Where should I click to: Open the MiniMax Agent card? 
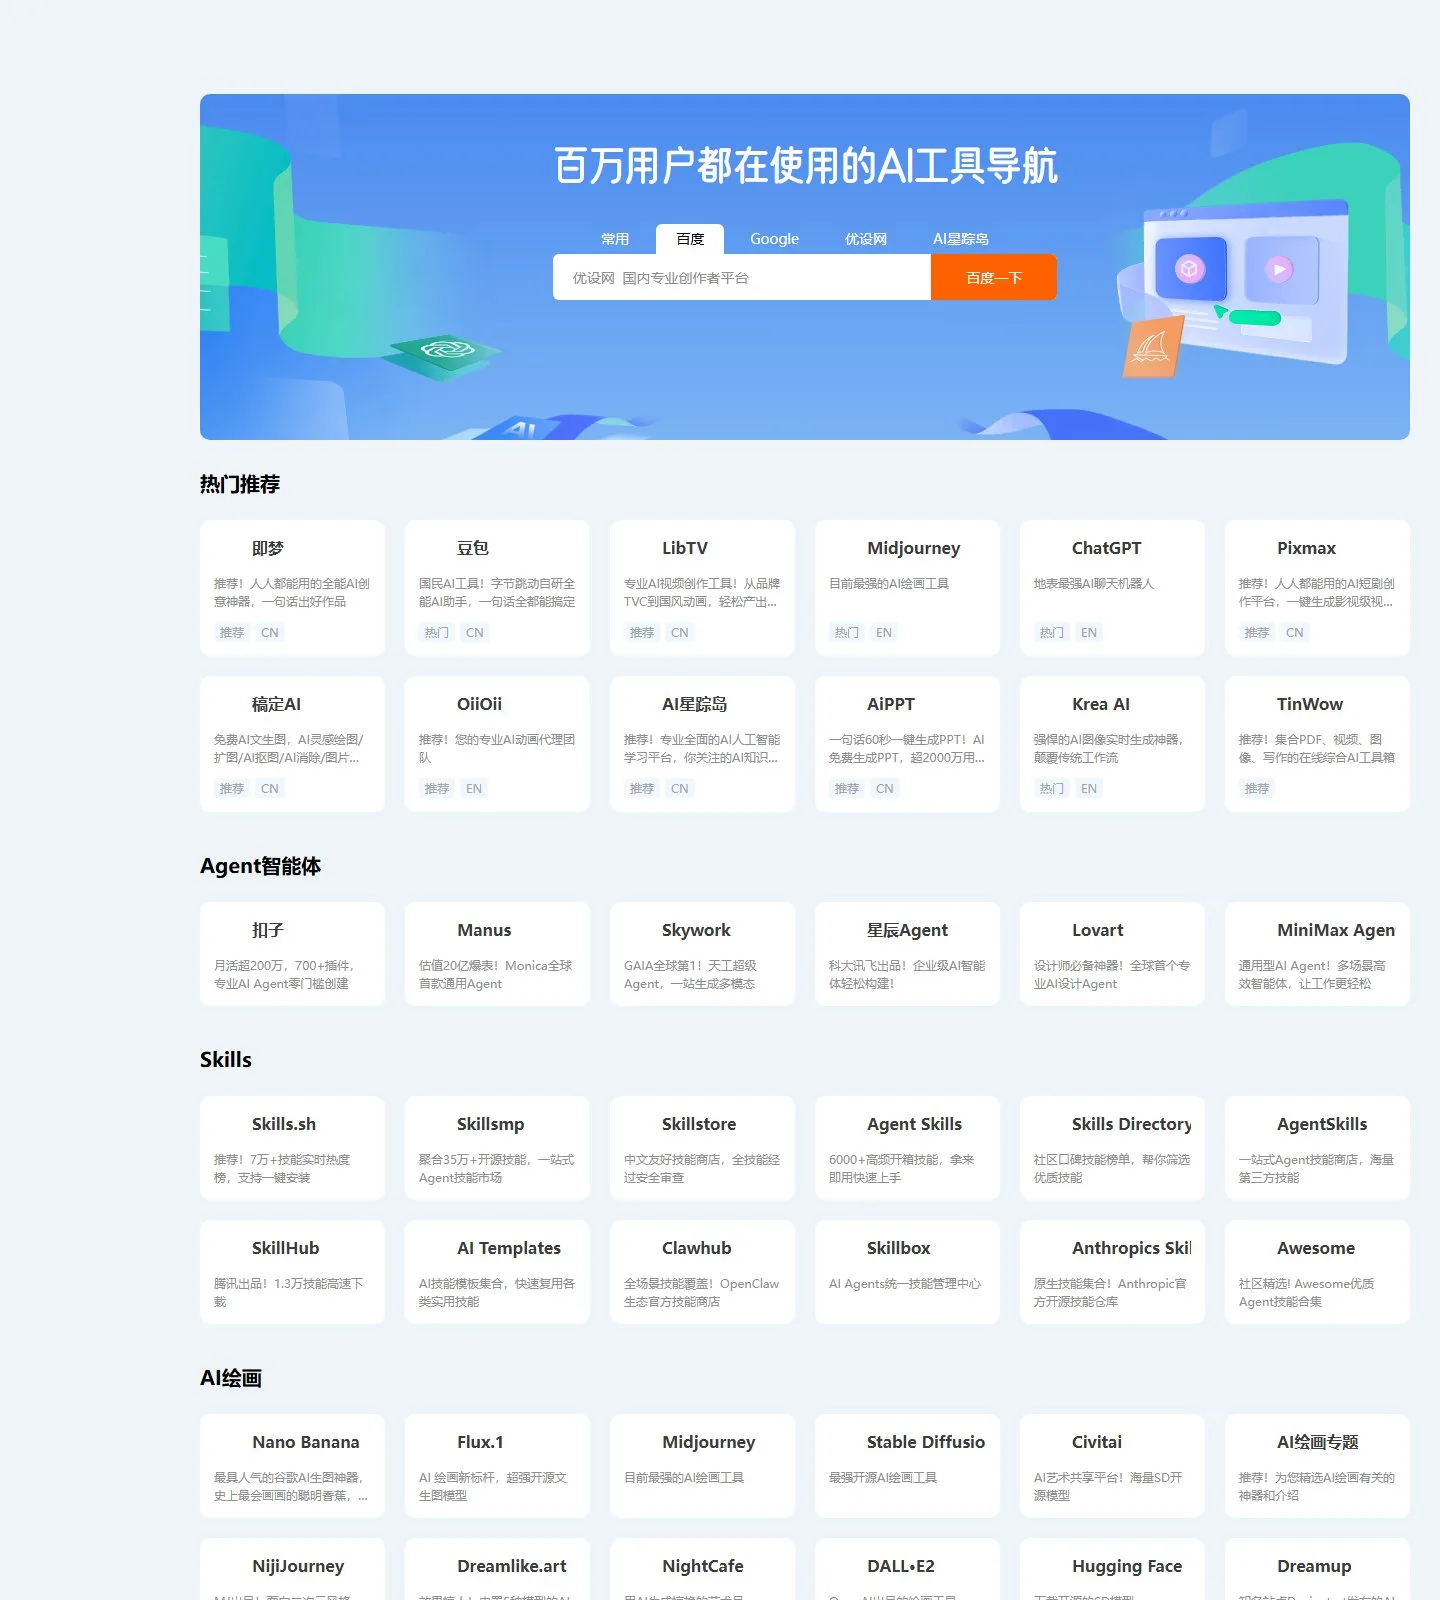pos(1317,954)
